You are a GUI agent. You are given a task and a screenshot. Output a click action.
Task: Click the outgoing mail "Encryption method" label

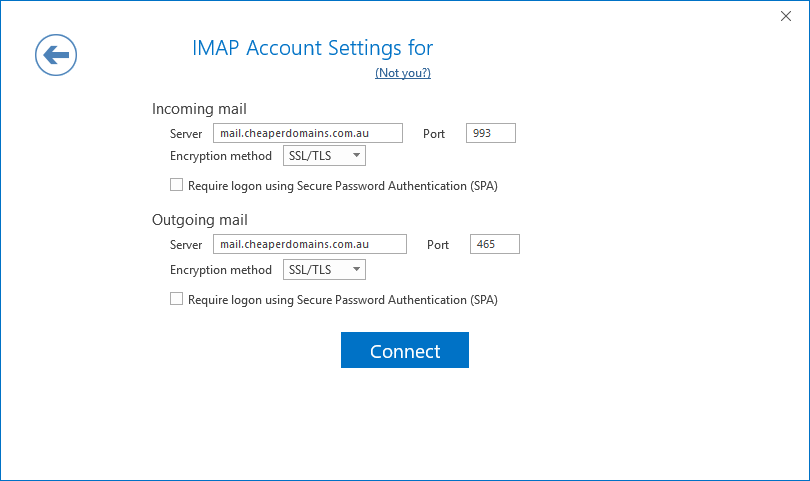[x=221, y=270]
